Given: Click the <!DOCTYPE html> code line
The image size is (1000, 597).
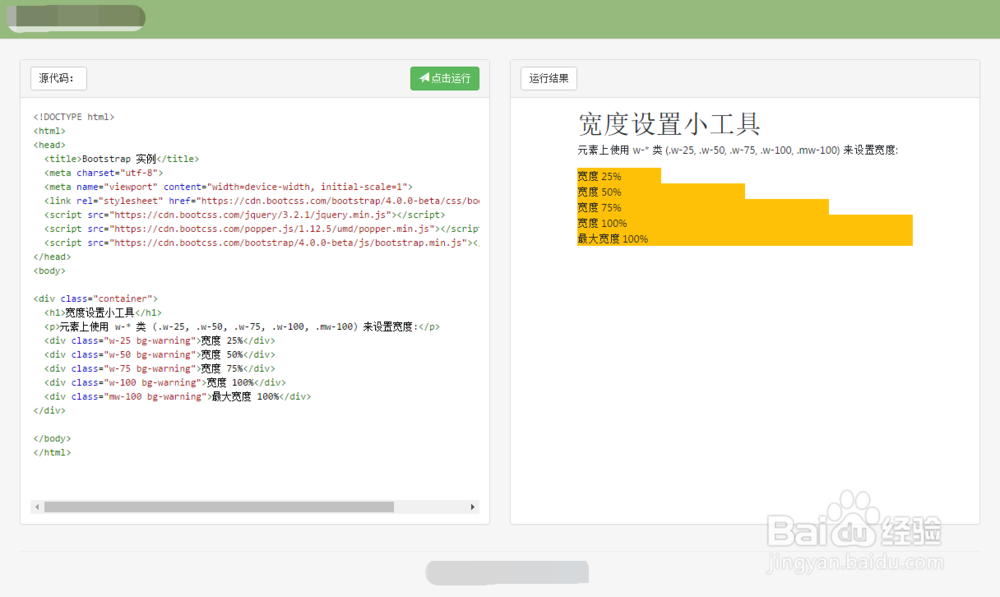Looking at the screenshot, I should pyautogui.click(x=74, y=117).
